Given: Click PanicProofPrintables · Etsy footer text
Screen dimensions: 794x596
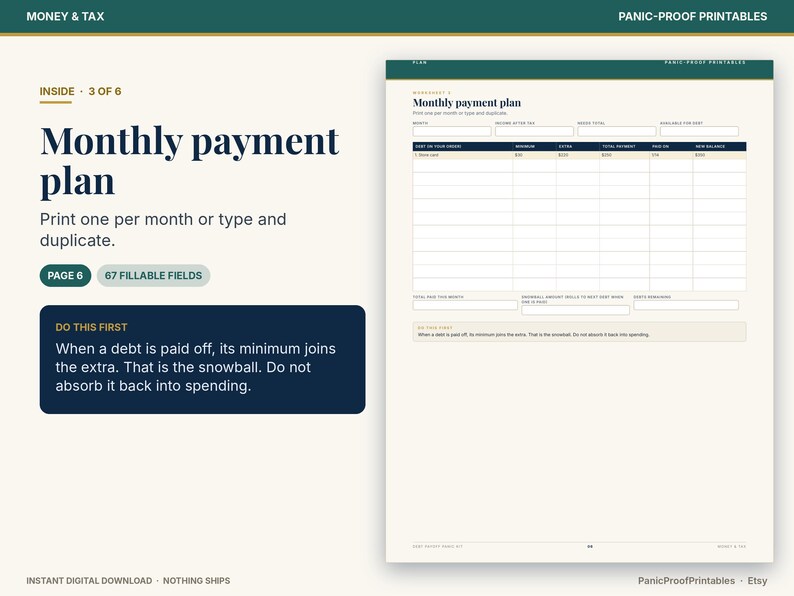Looking at the screenshot, I should (x=702, y=580).
